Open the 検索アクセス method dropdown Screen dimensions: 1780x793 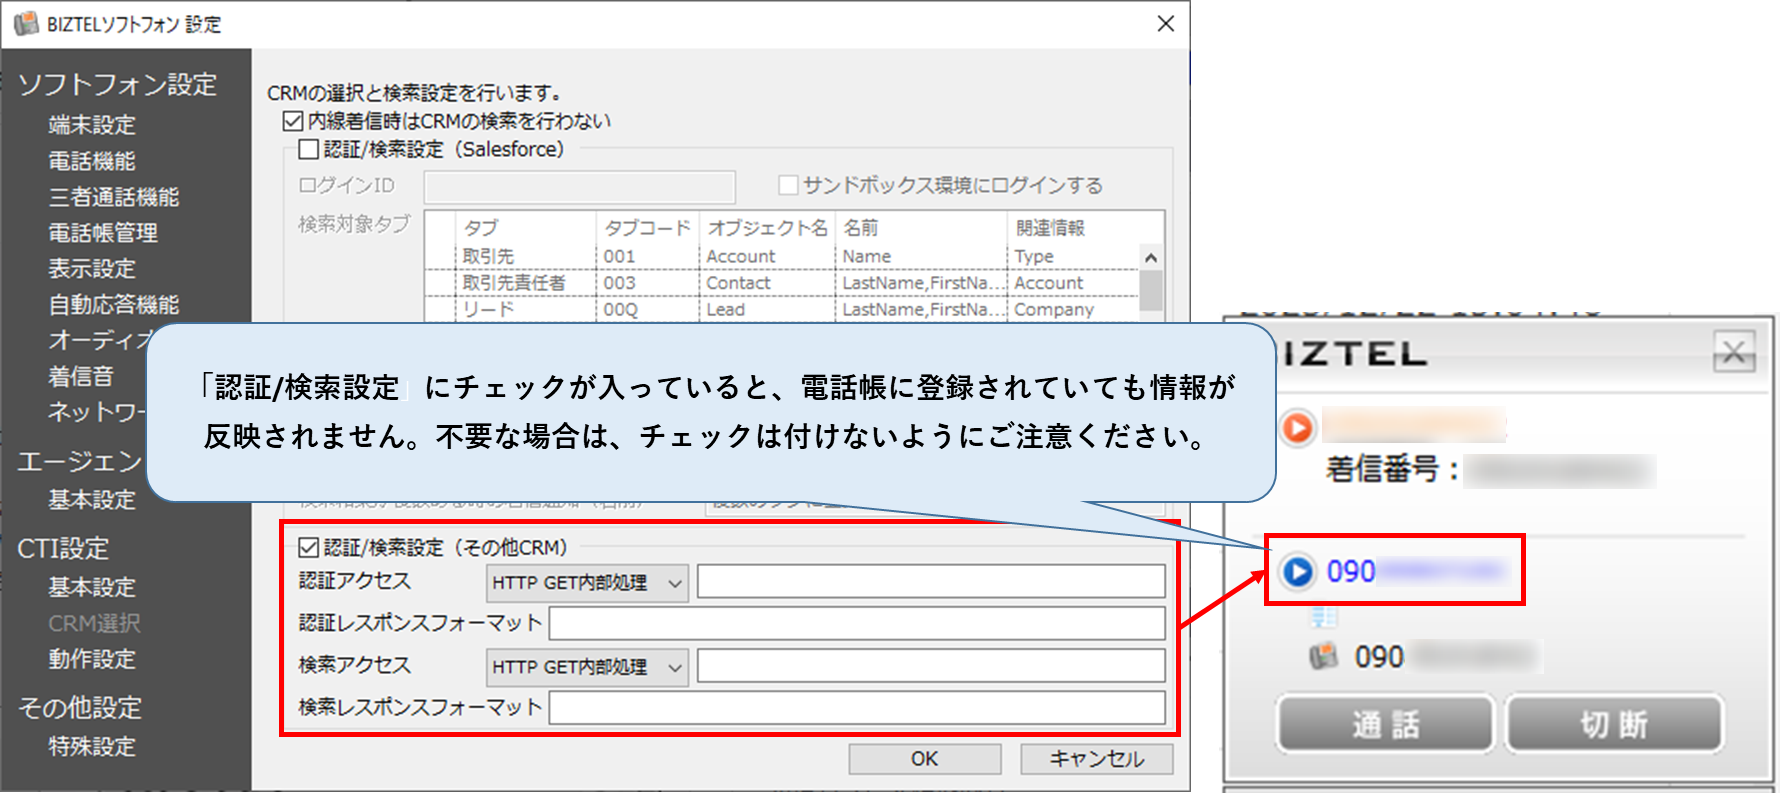587,667
